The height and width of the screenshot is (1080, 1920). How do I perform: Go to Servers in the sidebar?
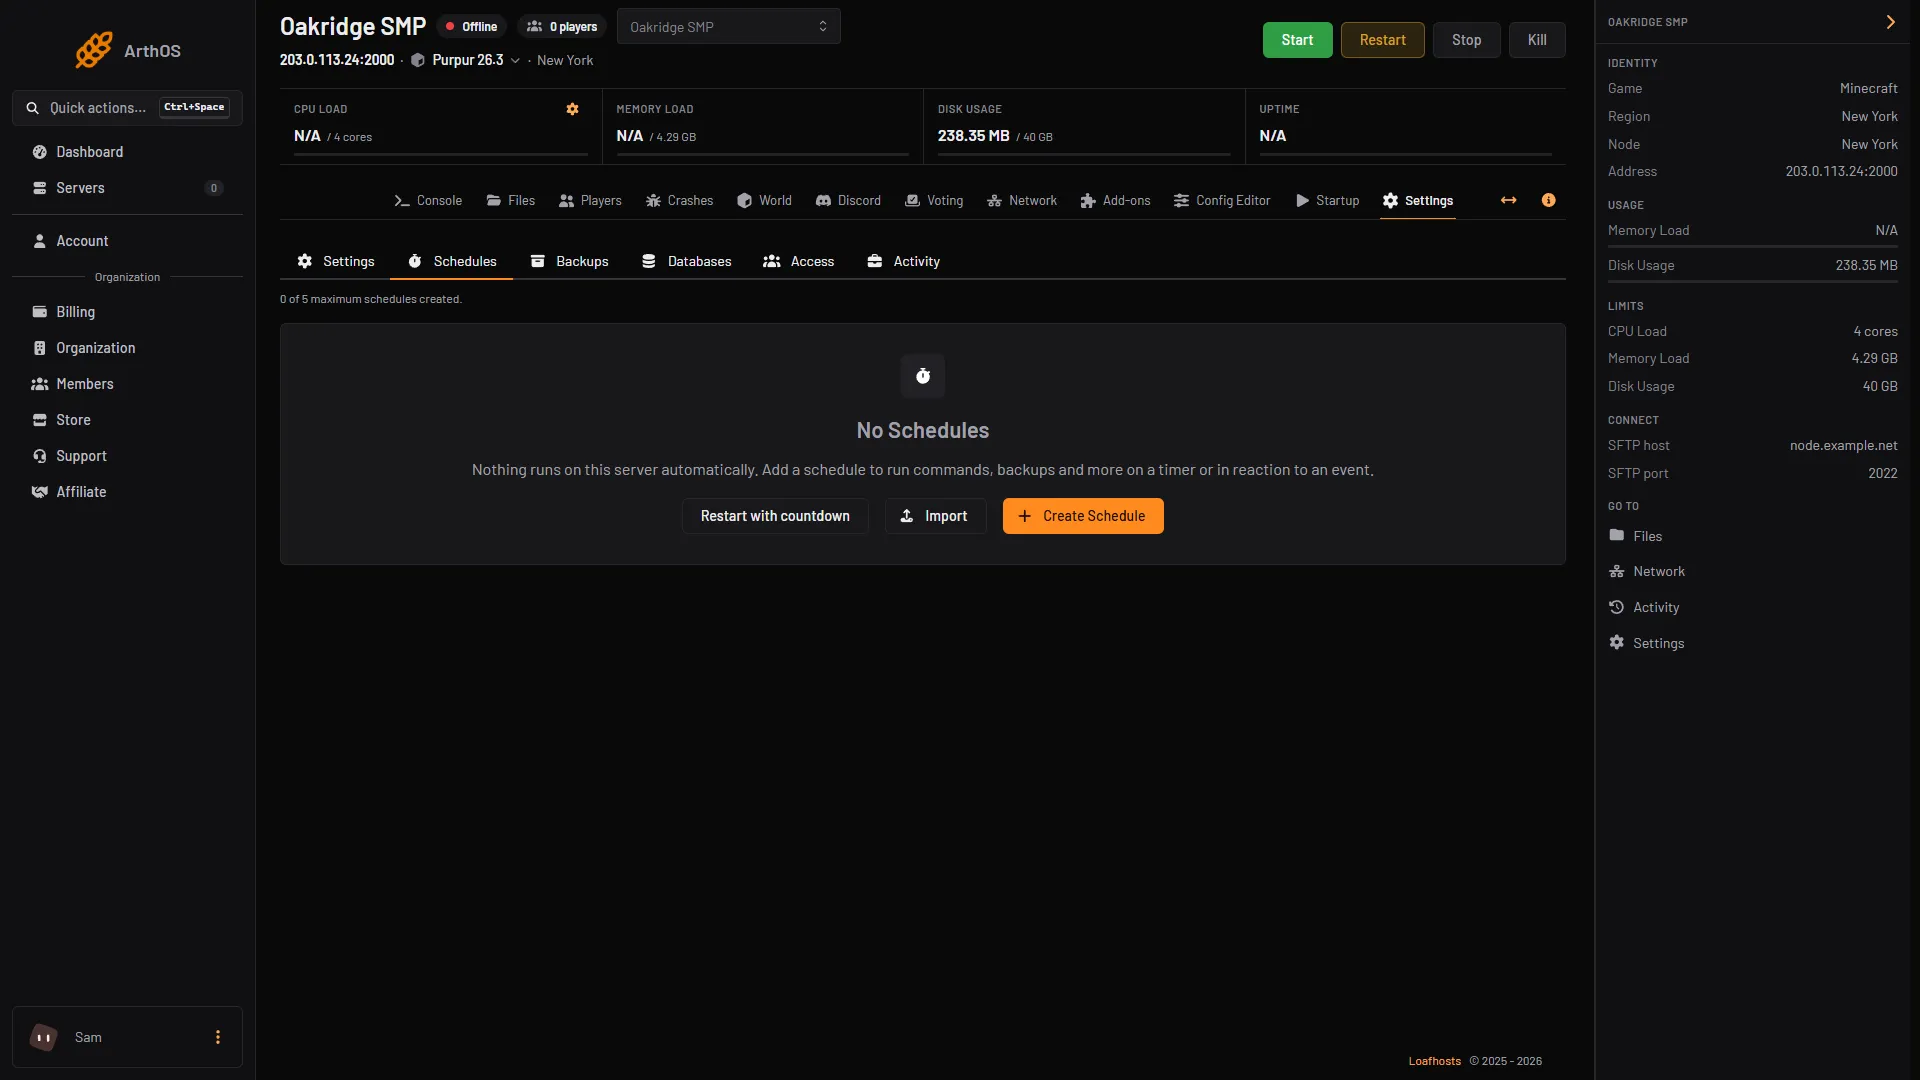click(127, 188)
